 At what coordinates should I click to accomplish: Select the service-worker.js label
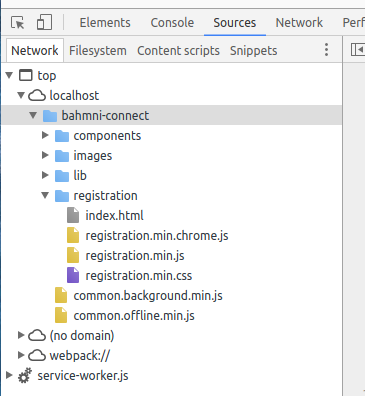(x=83, y=376)
